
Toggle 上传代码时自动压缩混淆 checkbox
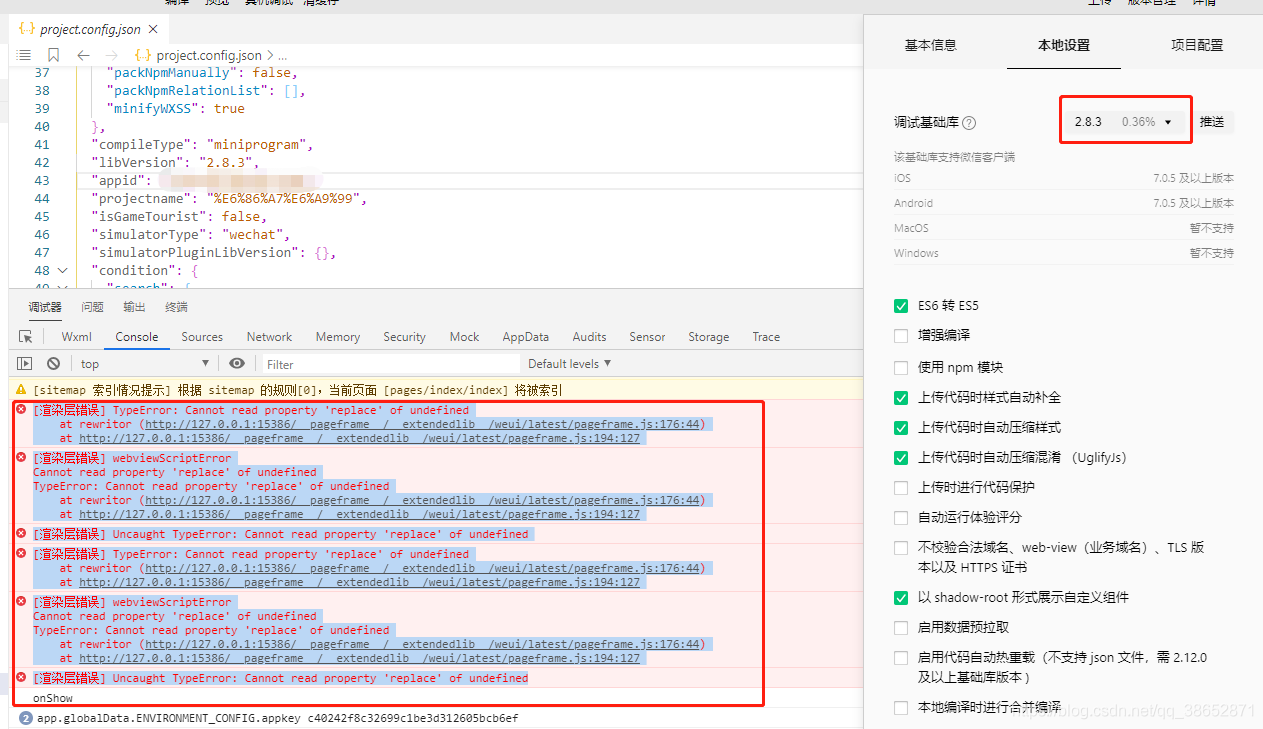coord(901,457)
